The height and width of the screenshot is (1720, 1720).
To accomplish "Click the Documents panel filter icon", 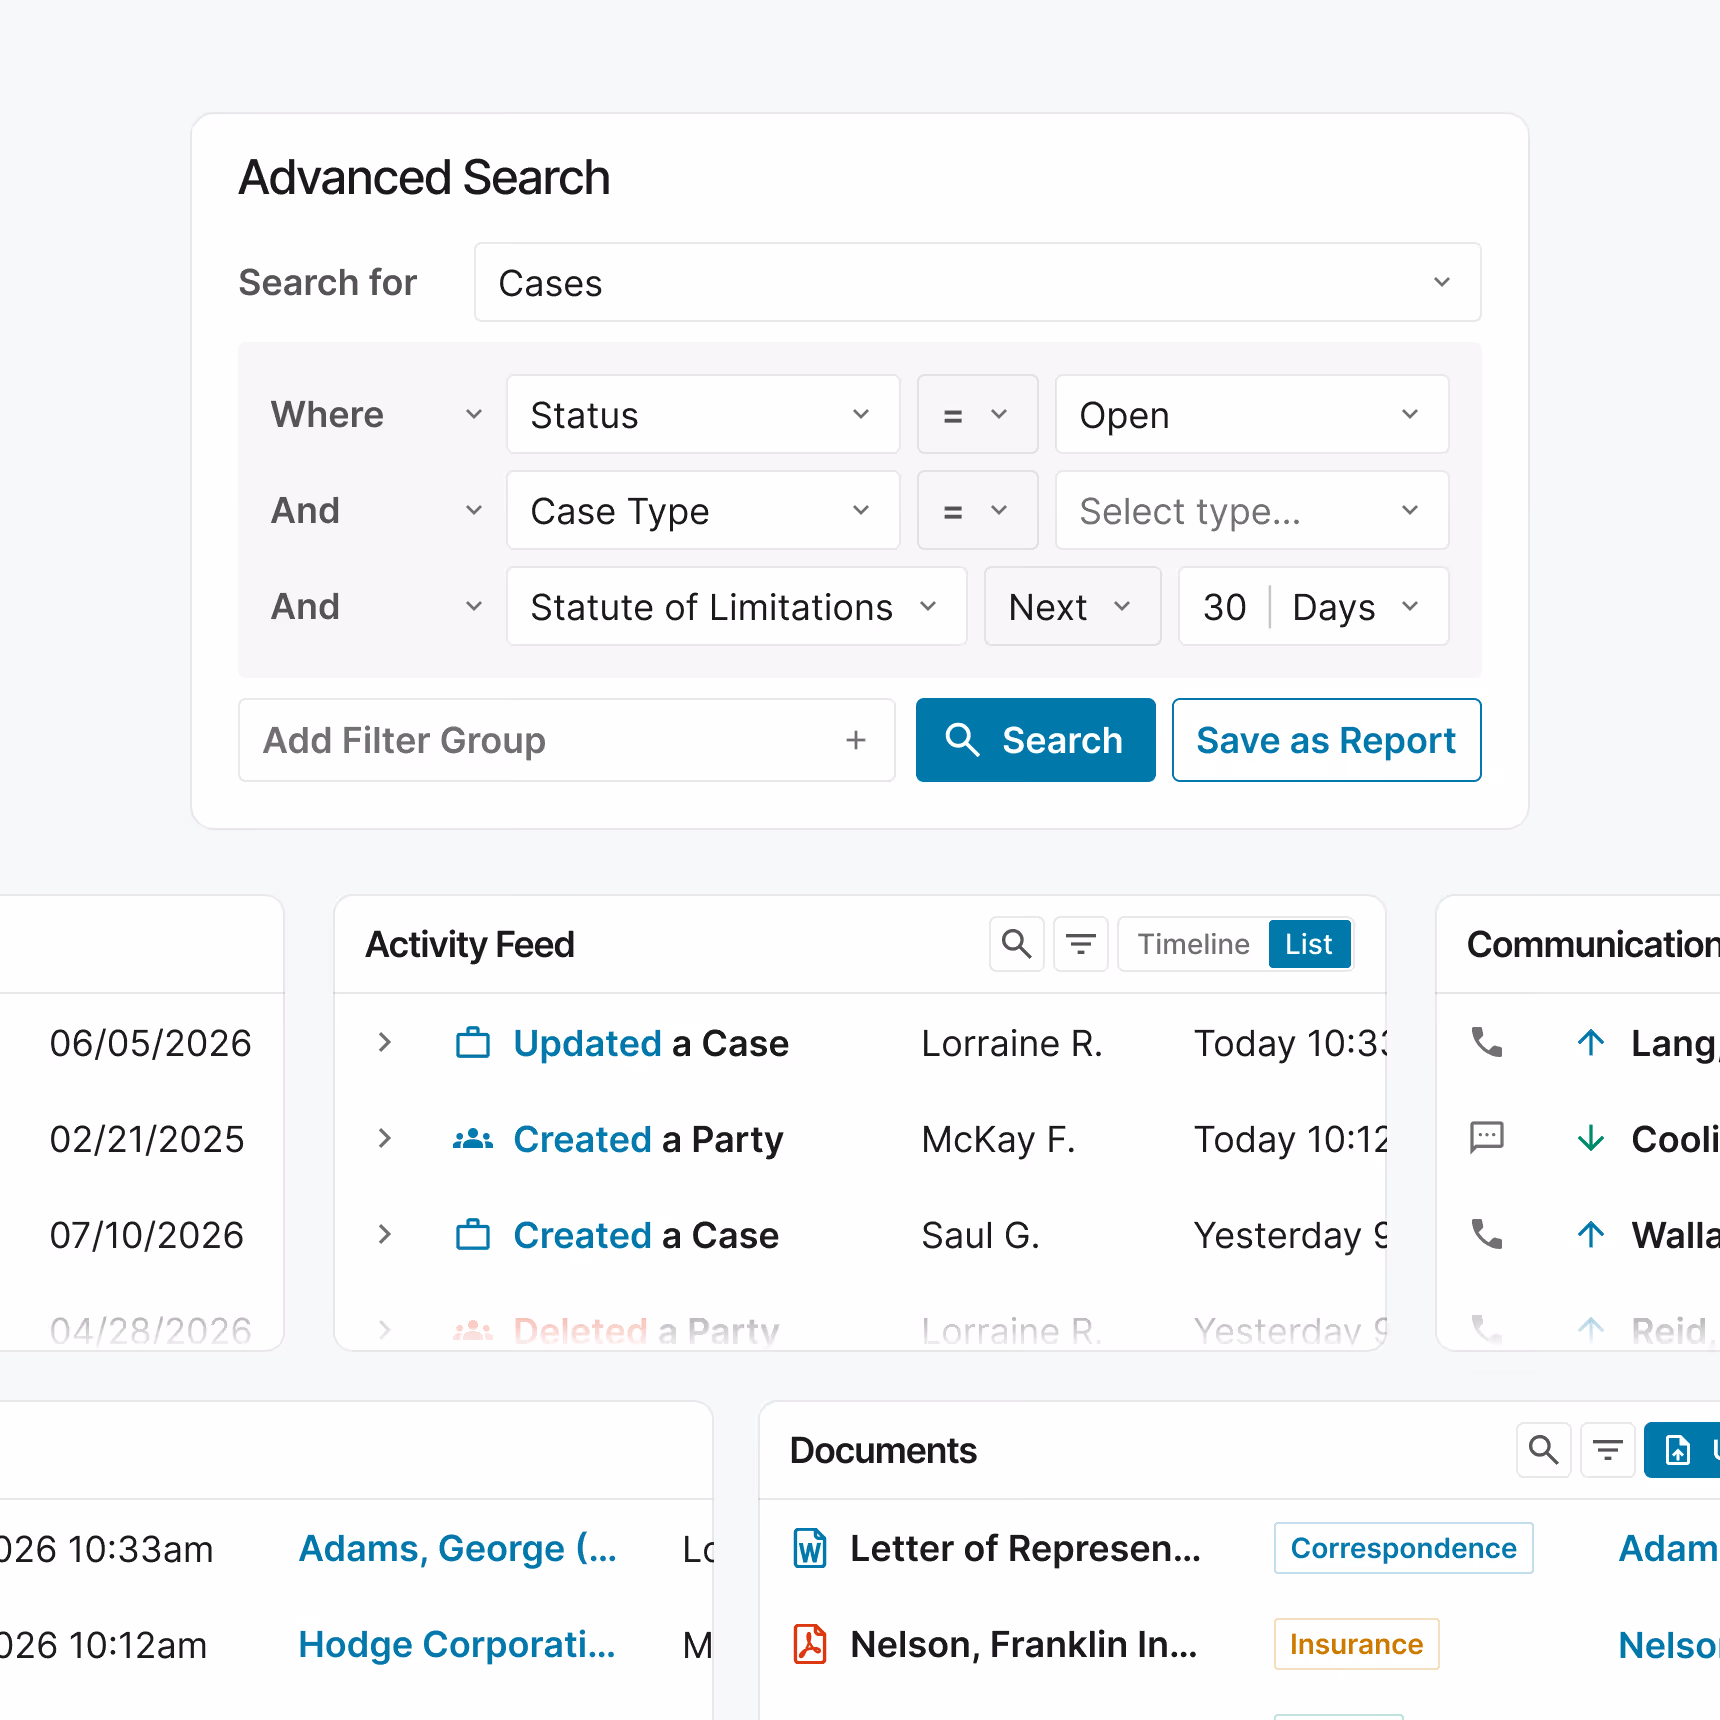I will tap(1607, 1450).
